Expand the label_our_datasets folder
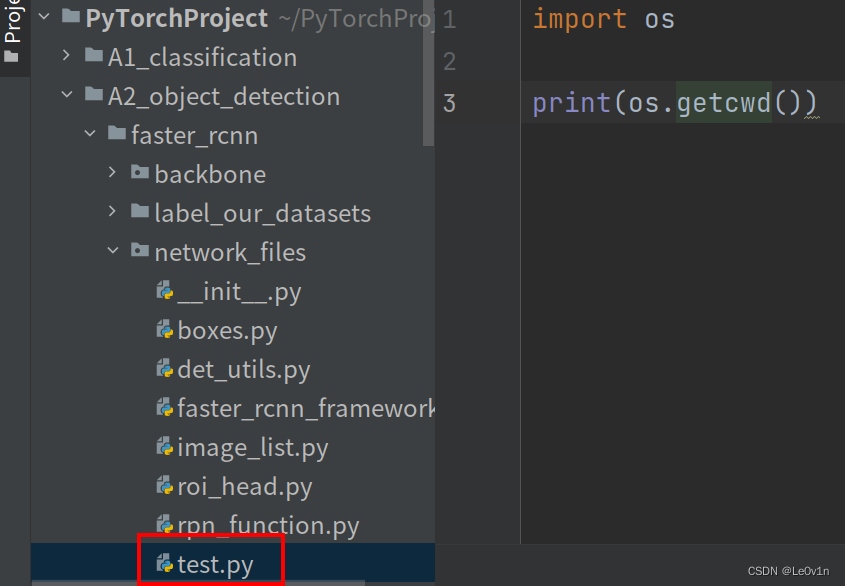The width and height of the screenshot is (845, 586). point(113,212)
